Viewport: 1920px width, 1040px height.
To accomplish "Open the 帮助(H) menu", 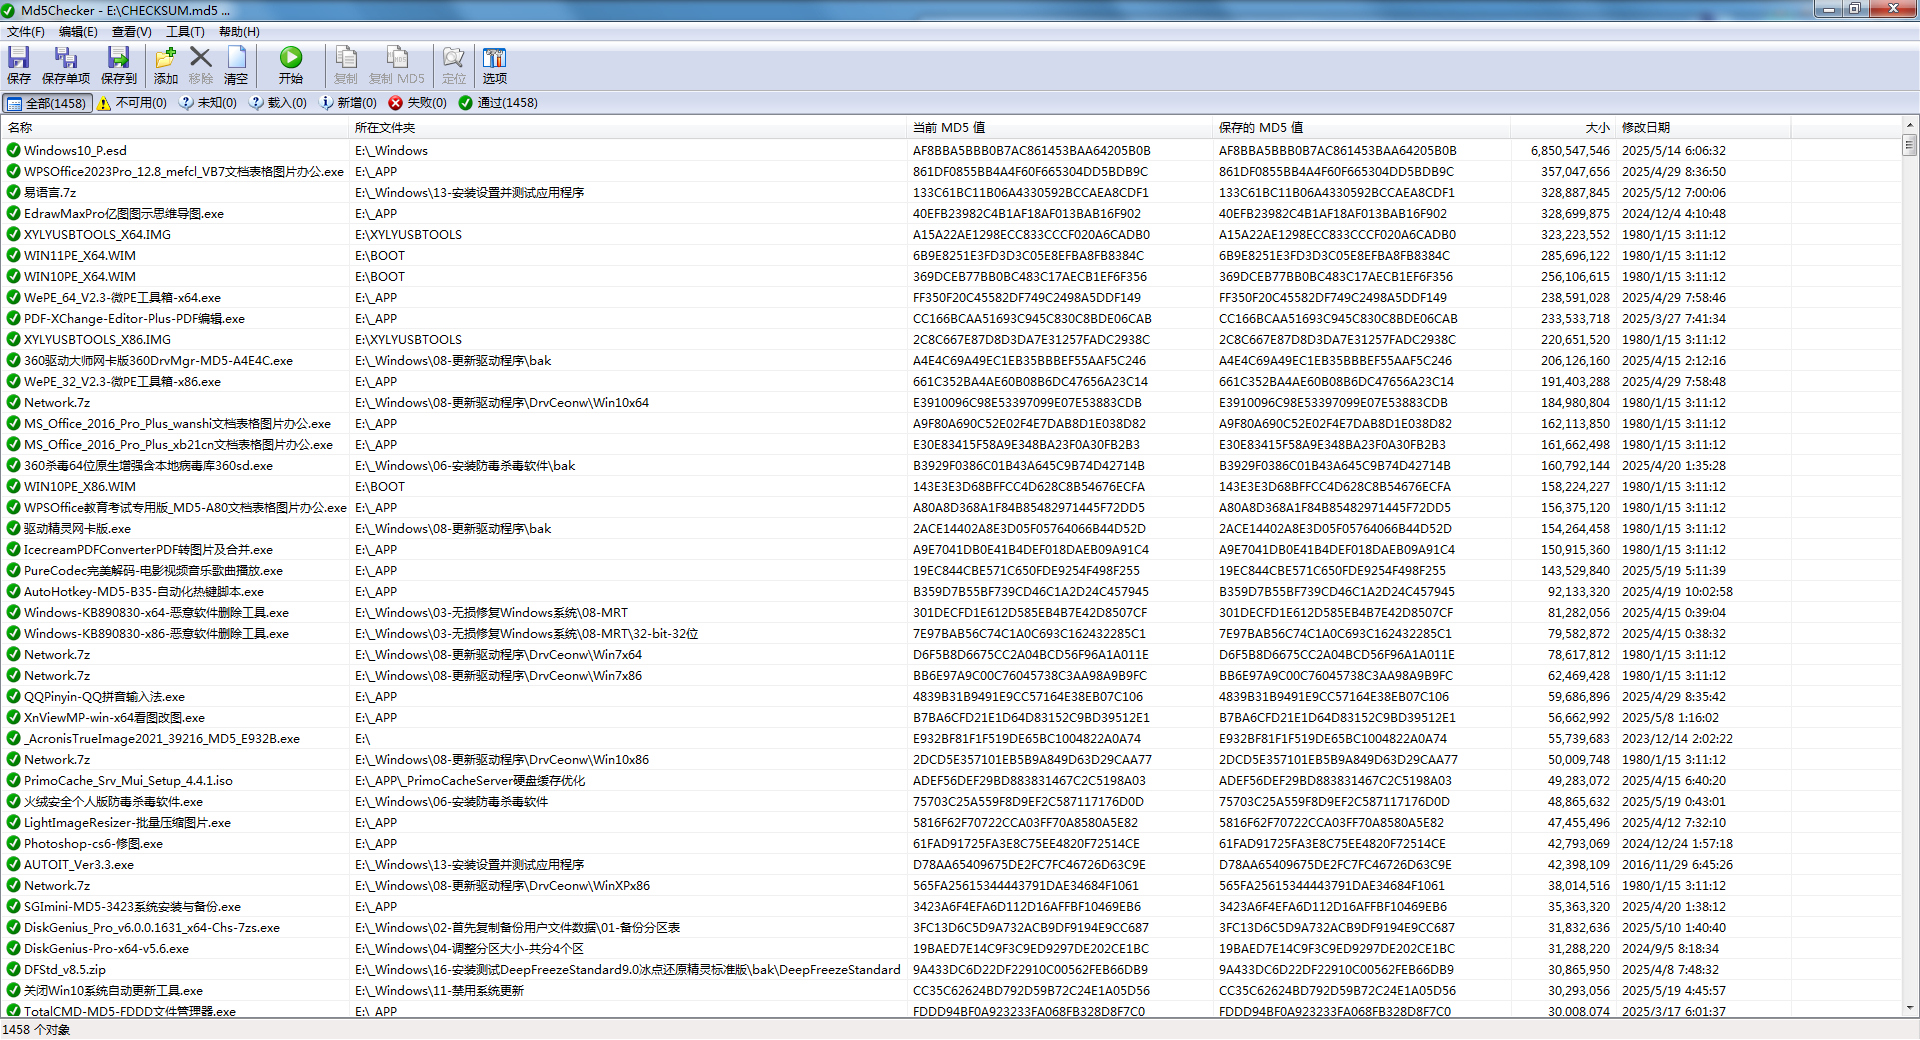I will 239,32.
